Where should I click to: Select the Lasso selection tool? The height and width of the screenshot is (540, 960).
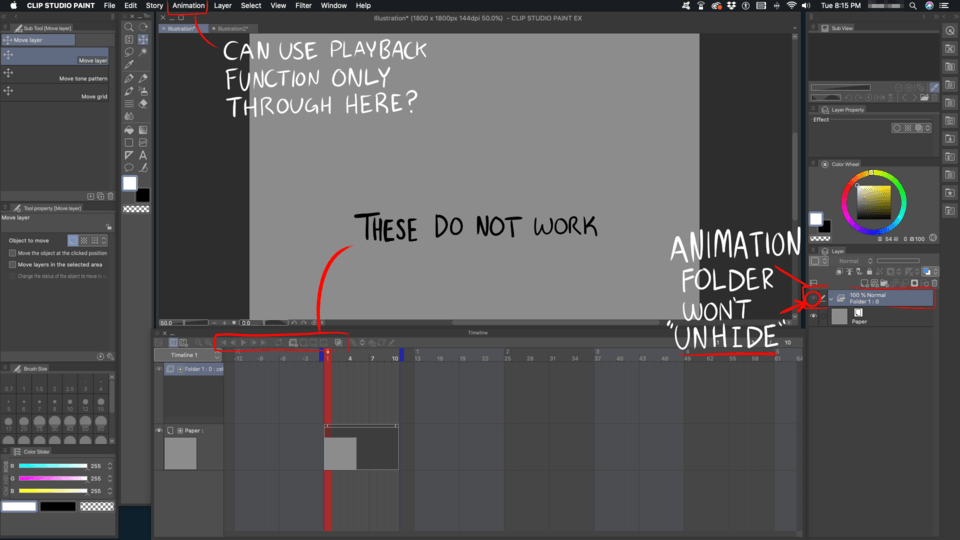pos(129,53)
